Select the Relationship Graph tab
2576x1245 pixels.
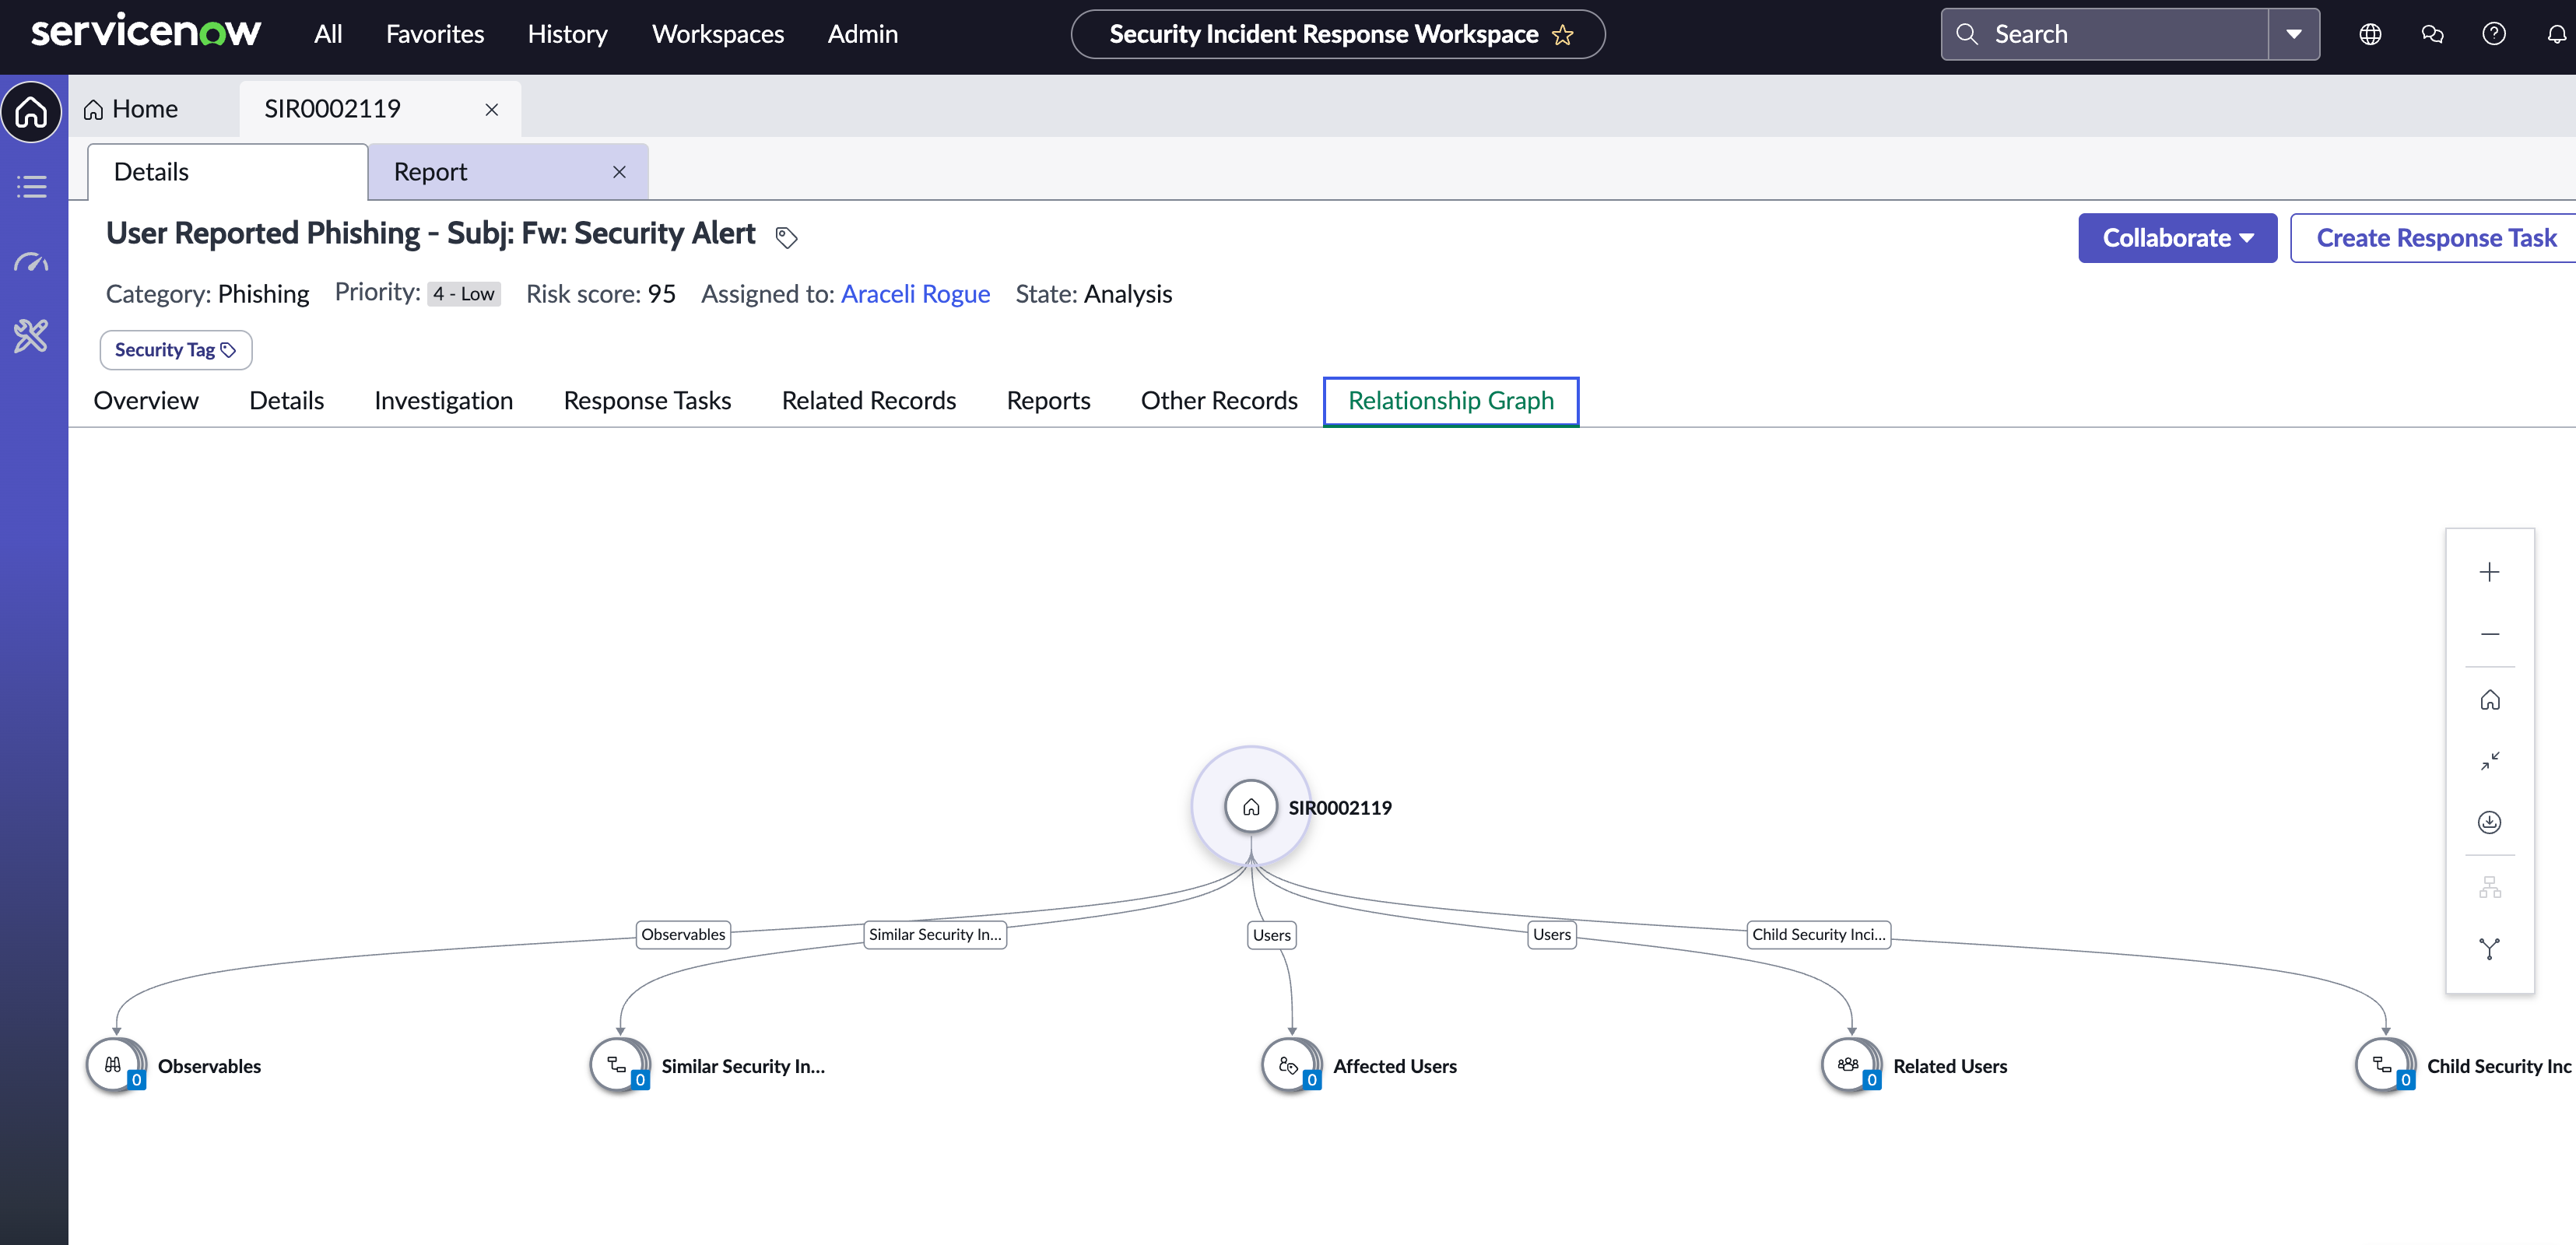[1451, 401]
